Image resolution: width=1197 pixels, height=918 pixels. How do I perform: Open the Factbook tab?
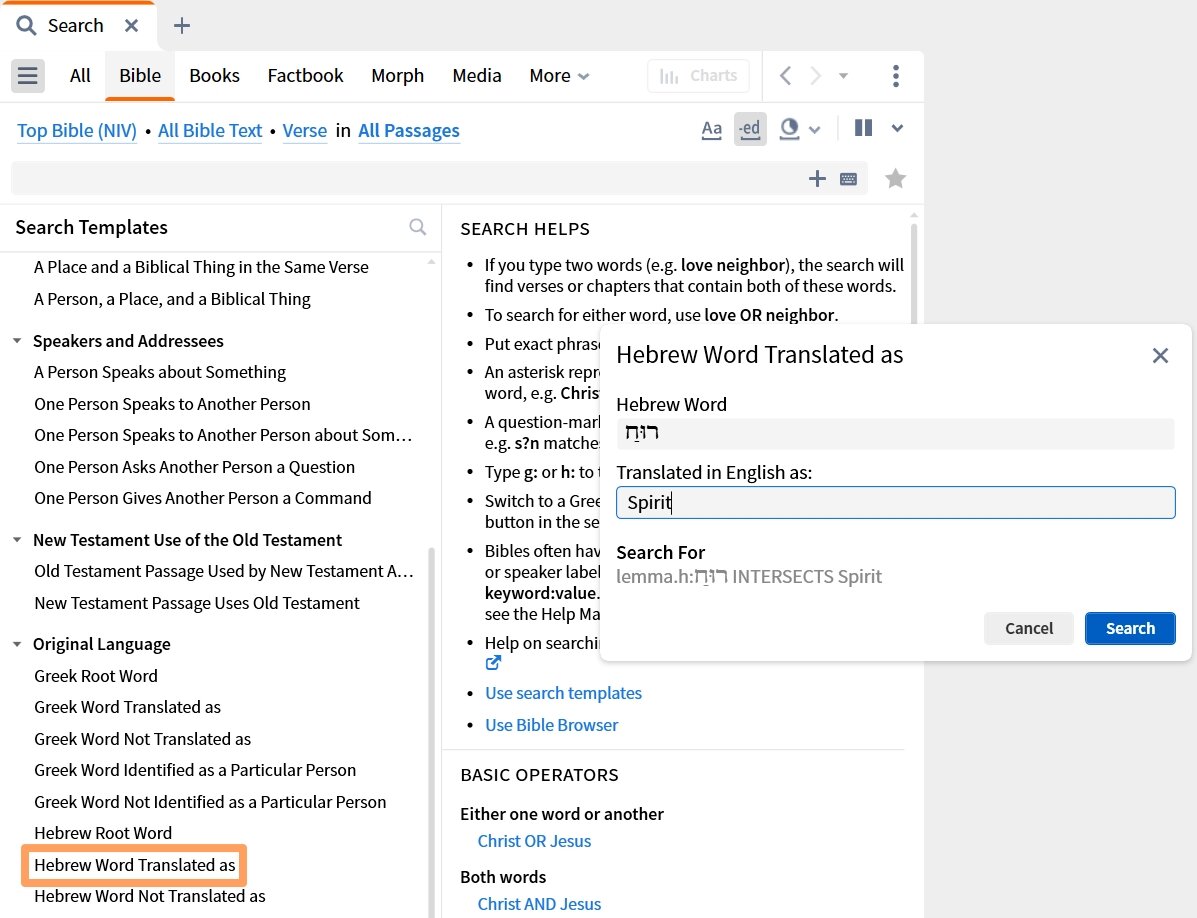point(305,76)
